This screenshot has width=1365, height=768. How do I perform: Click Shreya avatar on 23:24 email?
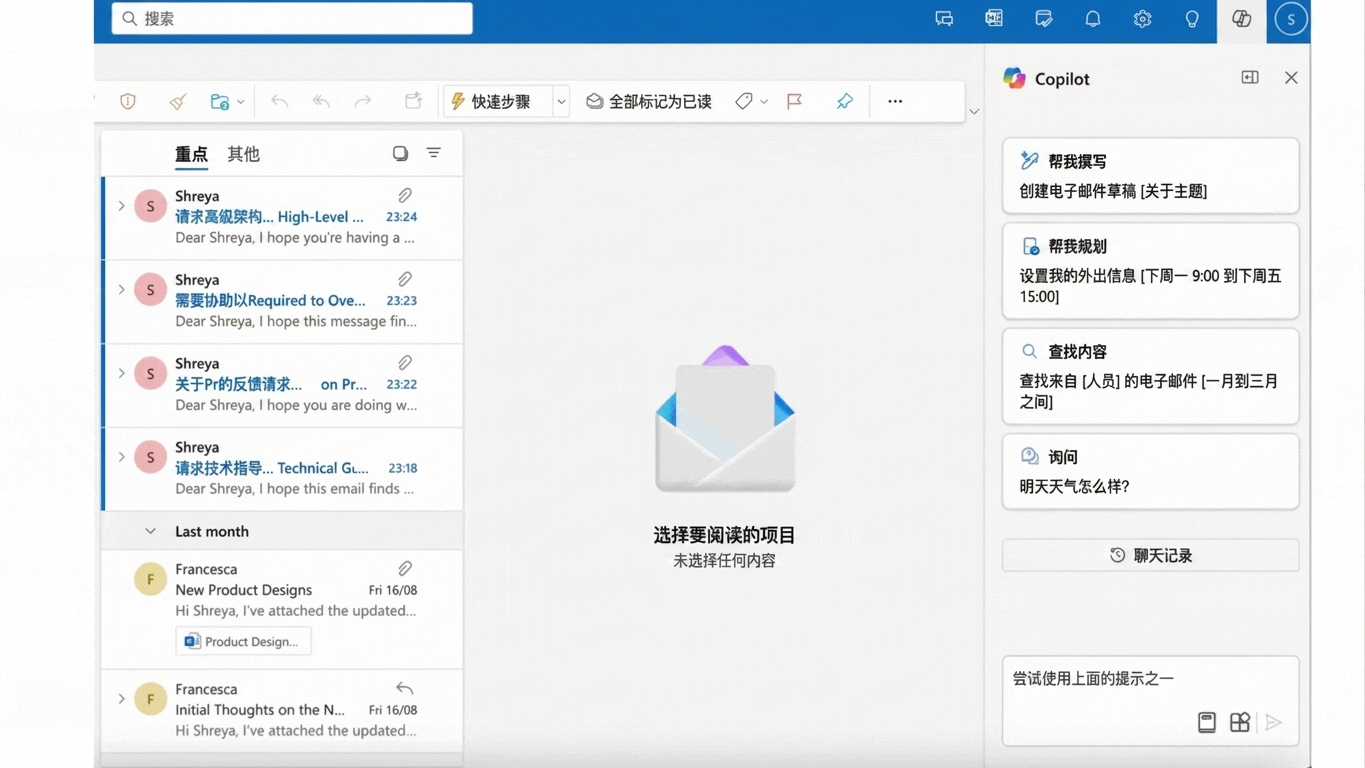(151, 206)
